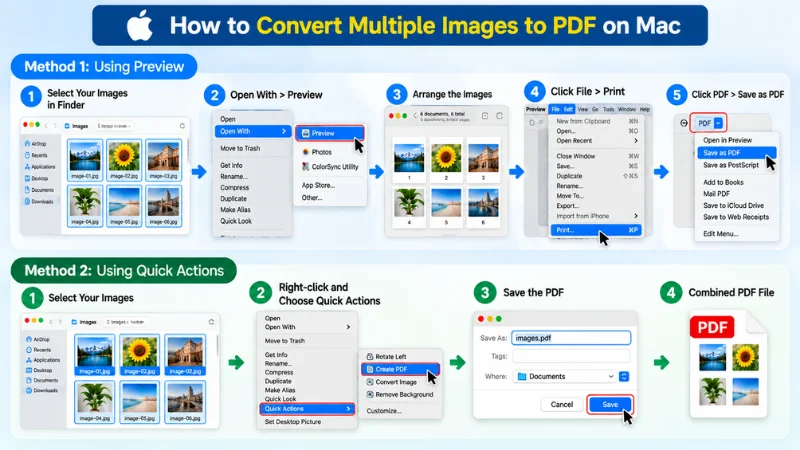Open Applications in the Method 2 Finder sidebar

click(43, 360)
